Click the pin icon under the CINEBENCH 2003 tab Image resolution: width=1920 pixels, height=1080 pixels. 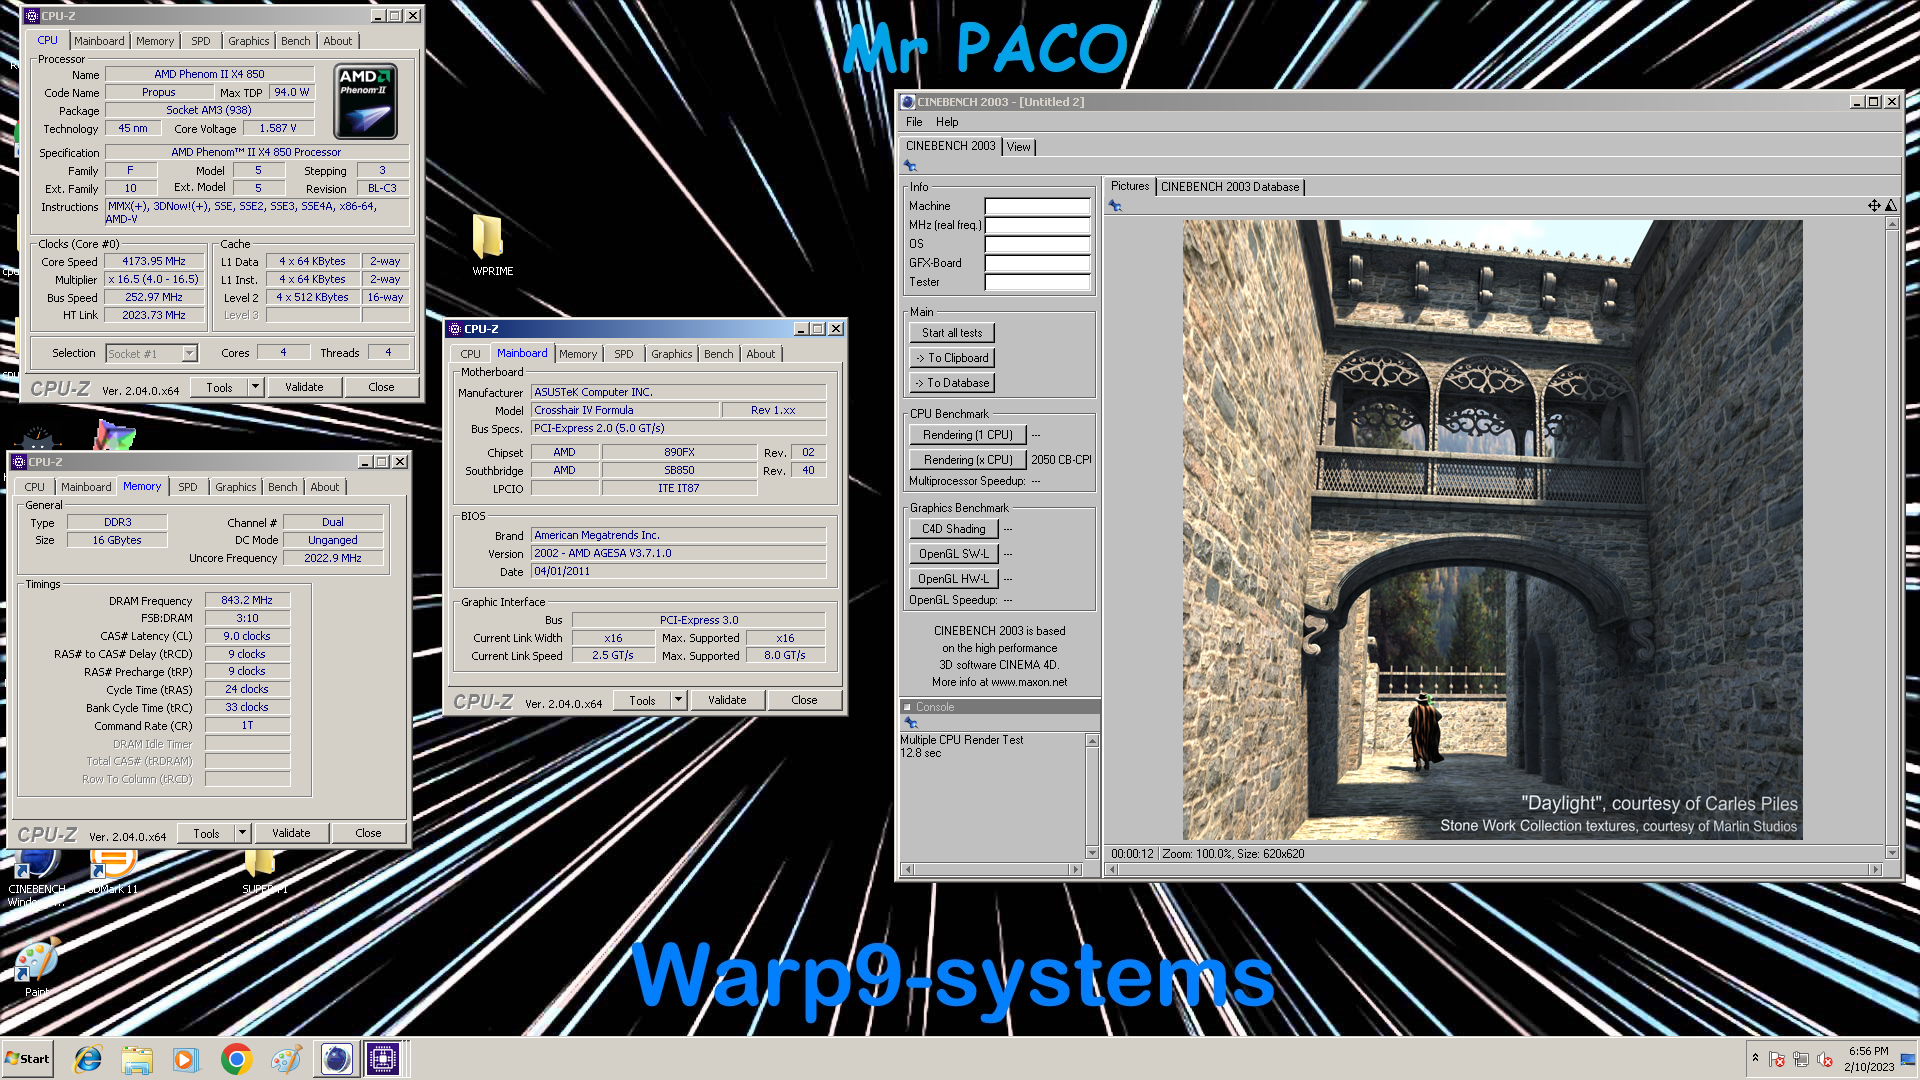pos(910,166)
